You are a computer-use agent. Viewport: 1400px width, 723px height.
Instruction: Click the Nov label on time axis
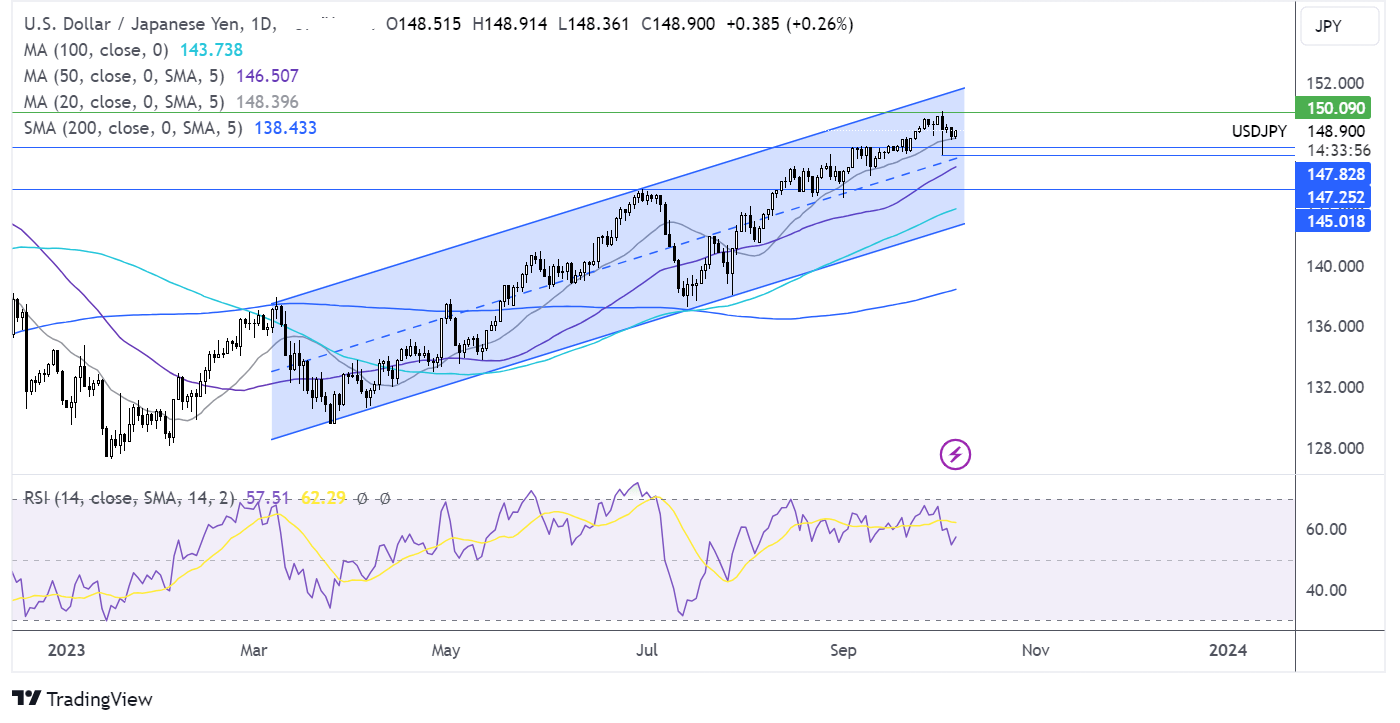pyautogui.click(x=1036, y=651)
